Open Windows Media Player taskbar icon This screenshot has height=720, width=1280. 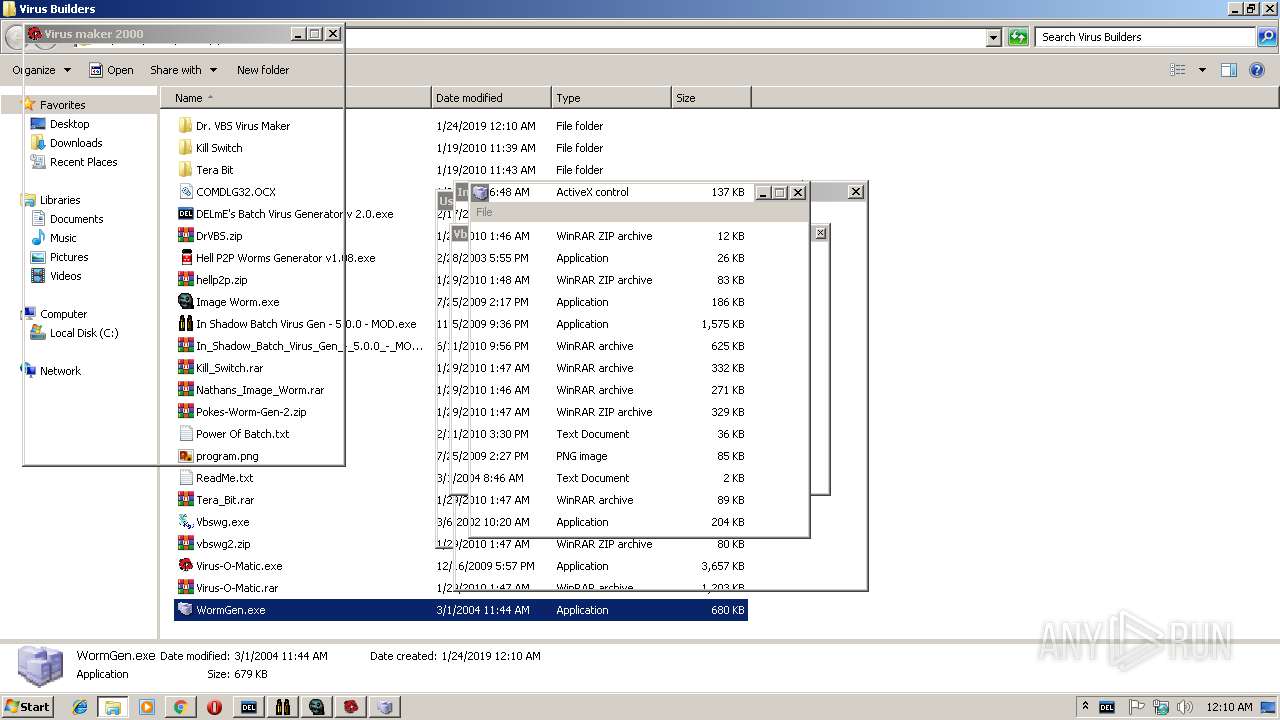click(x=147, y=707)
